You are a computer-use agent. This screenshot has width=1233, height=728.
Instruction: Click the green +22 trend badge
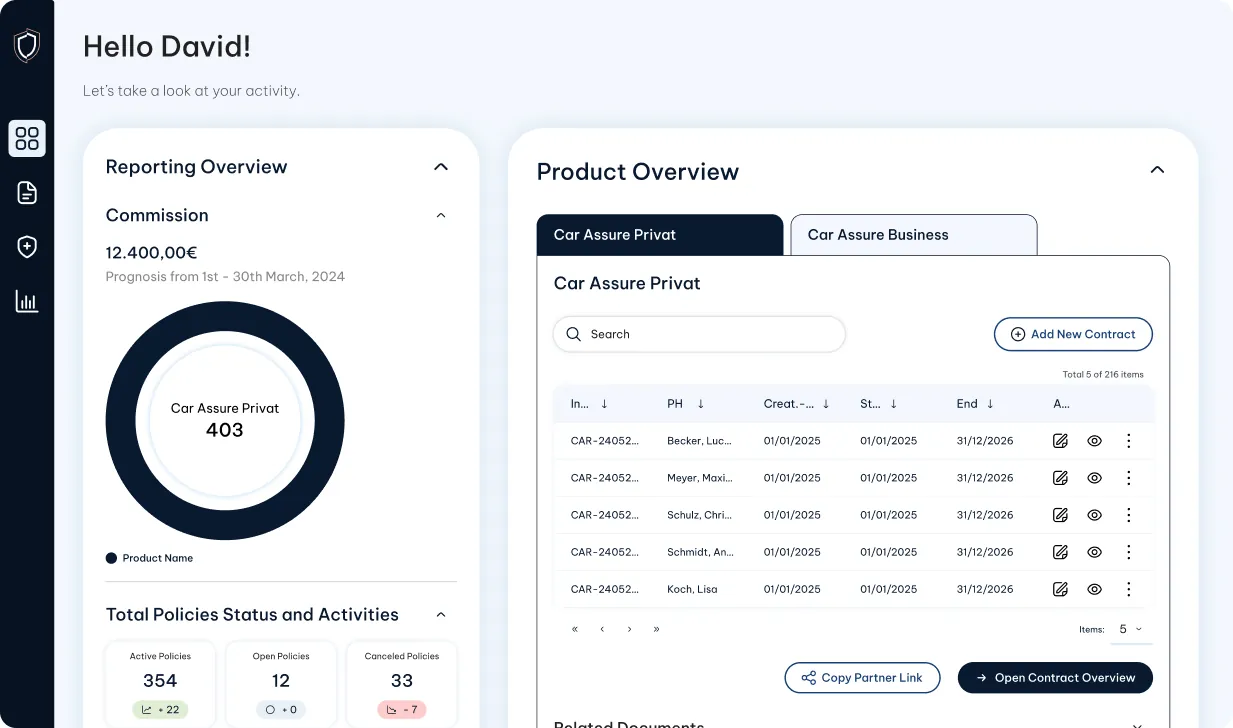pos(160,710)
